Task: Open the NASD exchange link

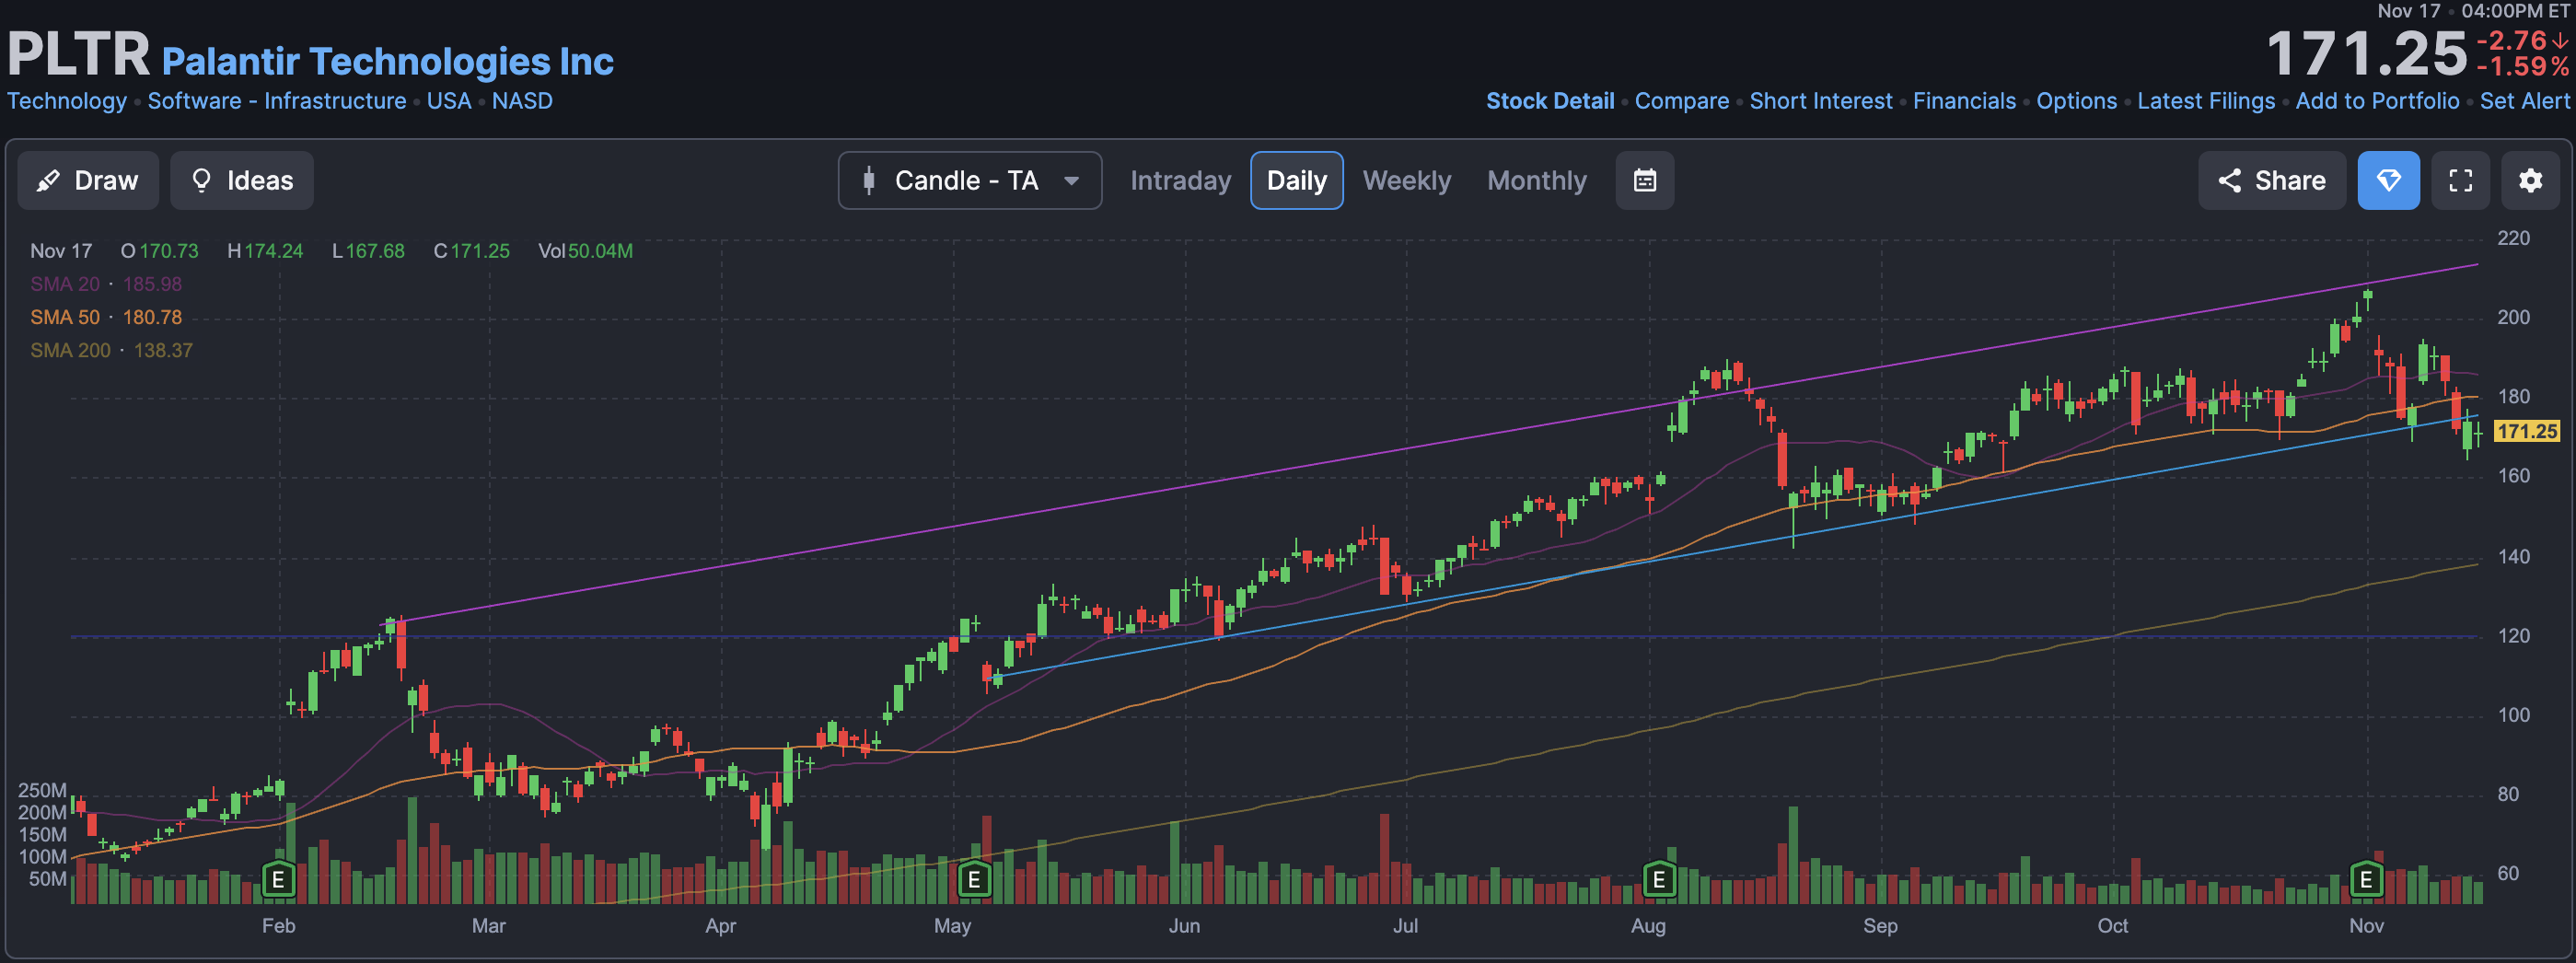Action: 522,101
